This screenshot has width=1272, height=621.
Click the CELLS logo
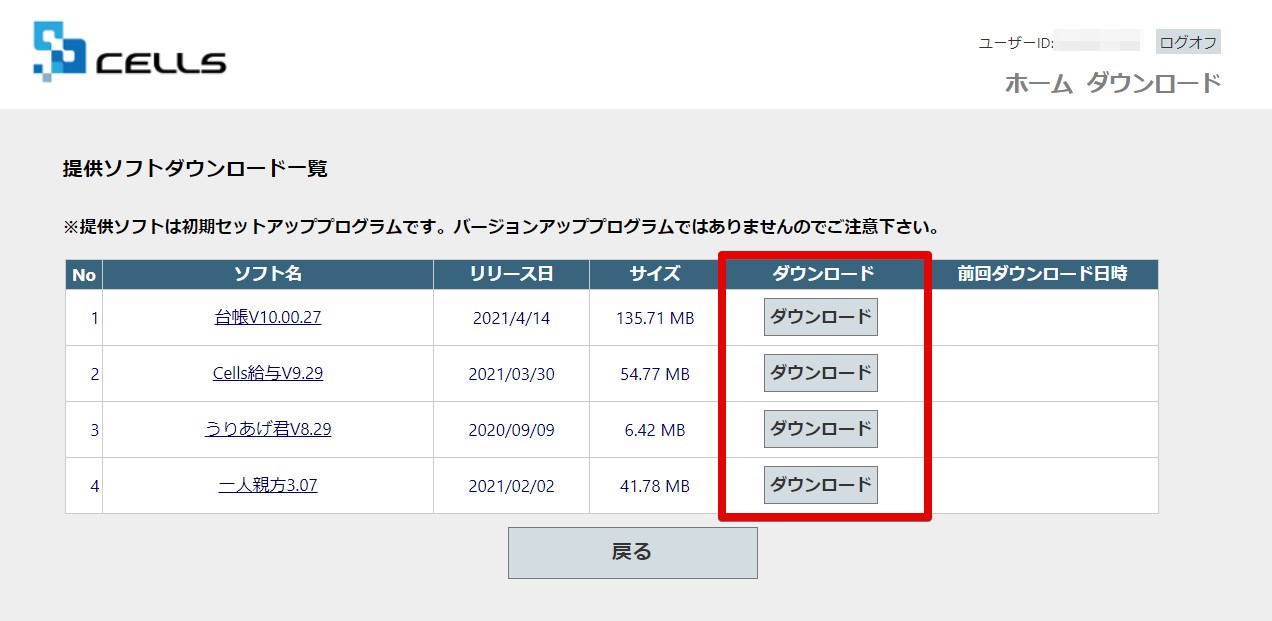[130, 52]
